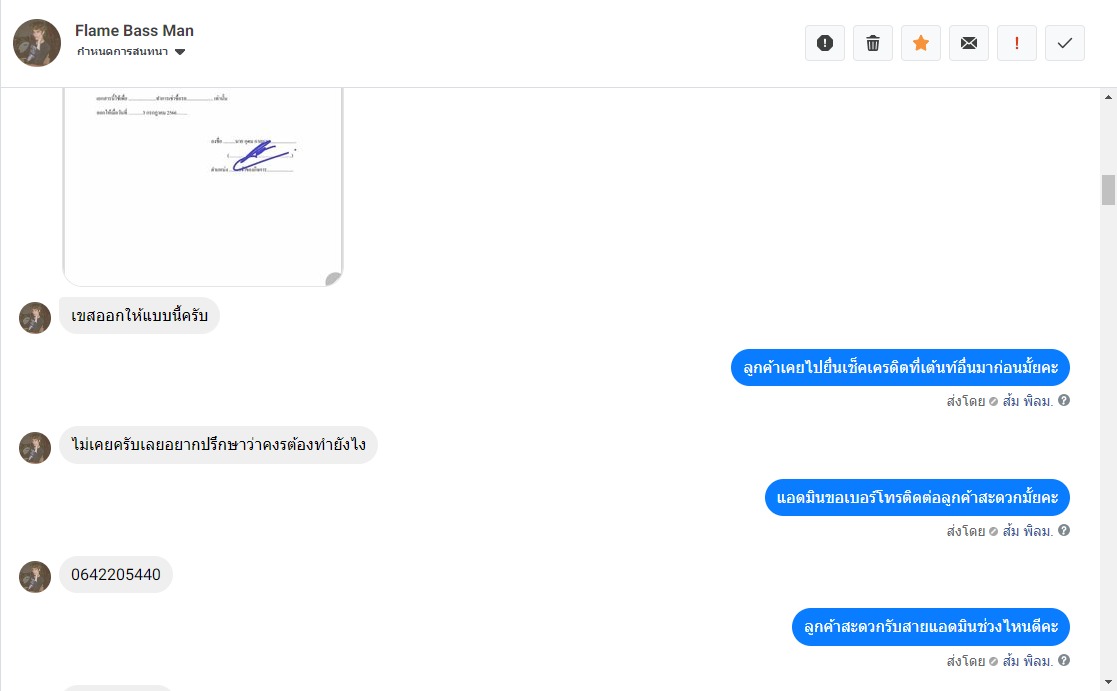The image size is (1117, 691).
Task: Select the phone number 0642205440 message
Action: click(x=116, y=574)
